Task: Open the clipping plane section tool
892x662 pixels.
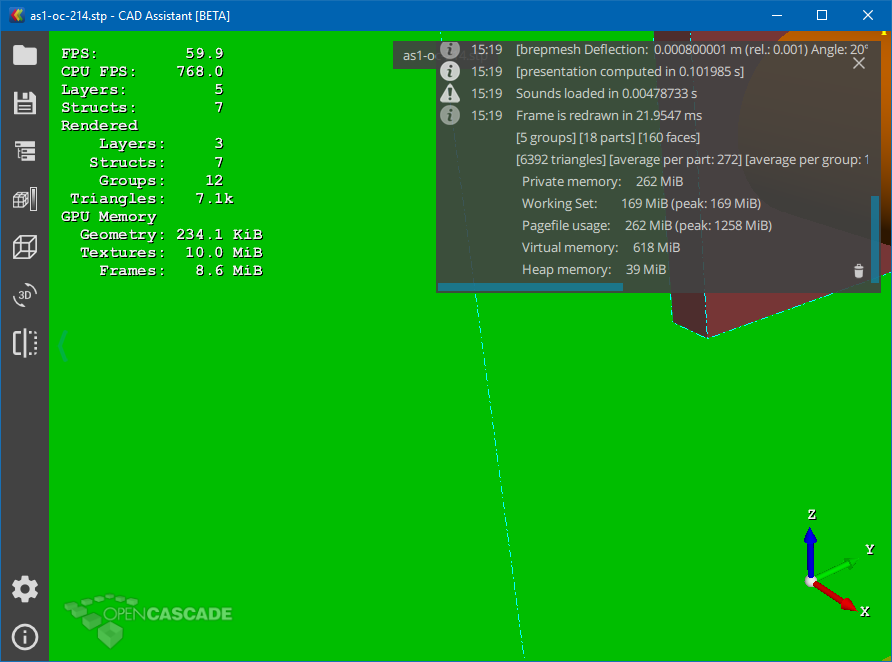Action: (x=24, y=343)
